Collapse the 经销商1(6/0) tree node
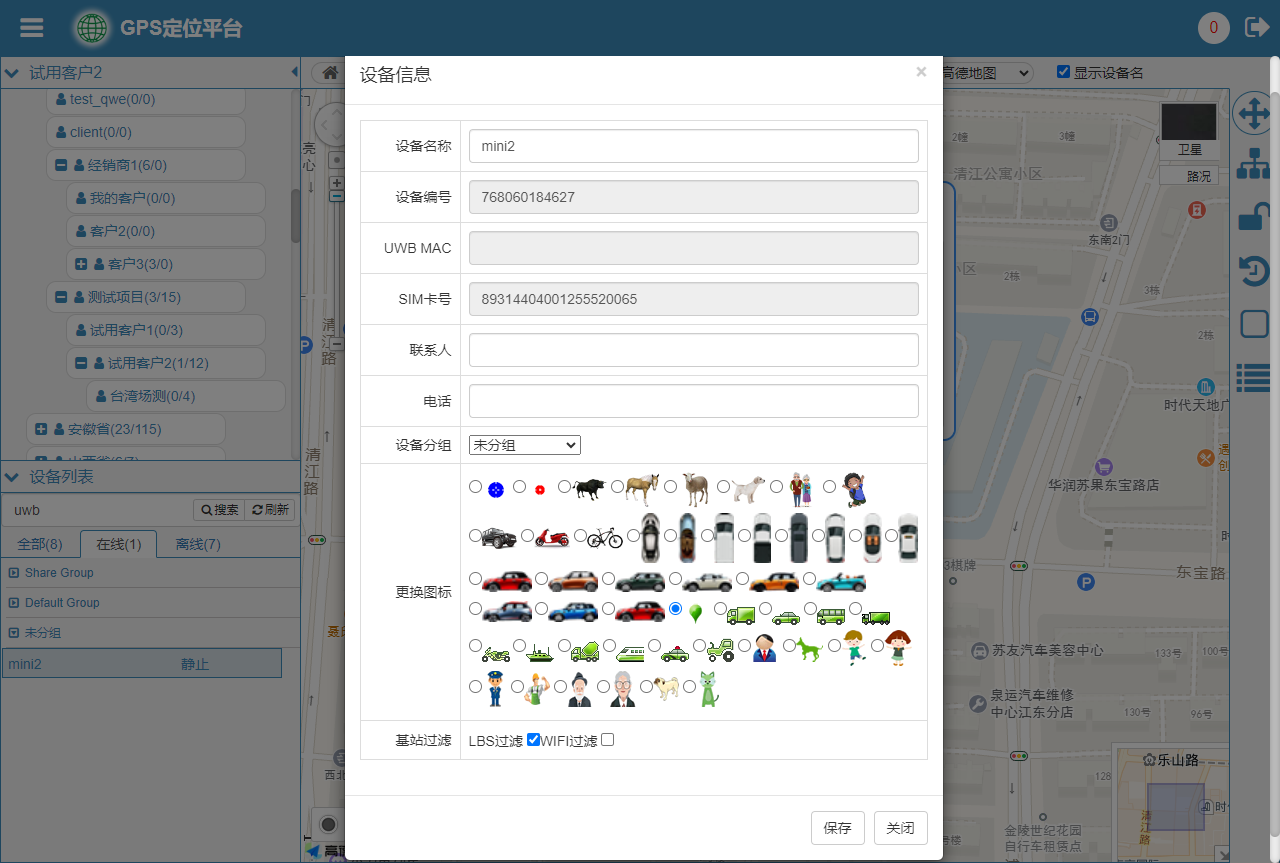 click(x=61, y=165)
